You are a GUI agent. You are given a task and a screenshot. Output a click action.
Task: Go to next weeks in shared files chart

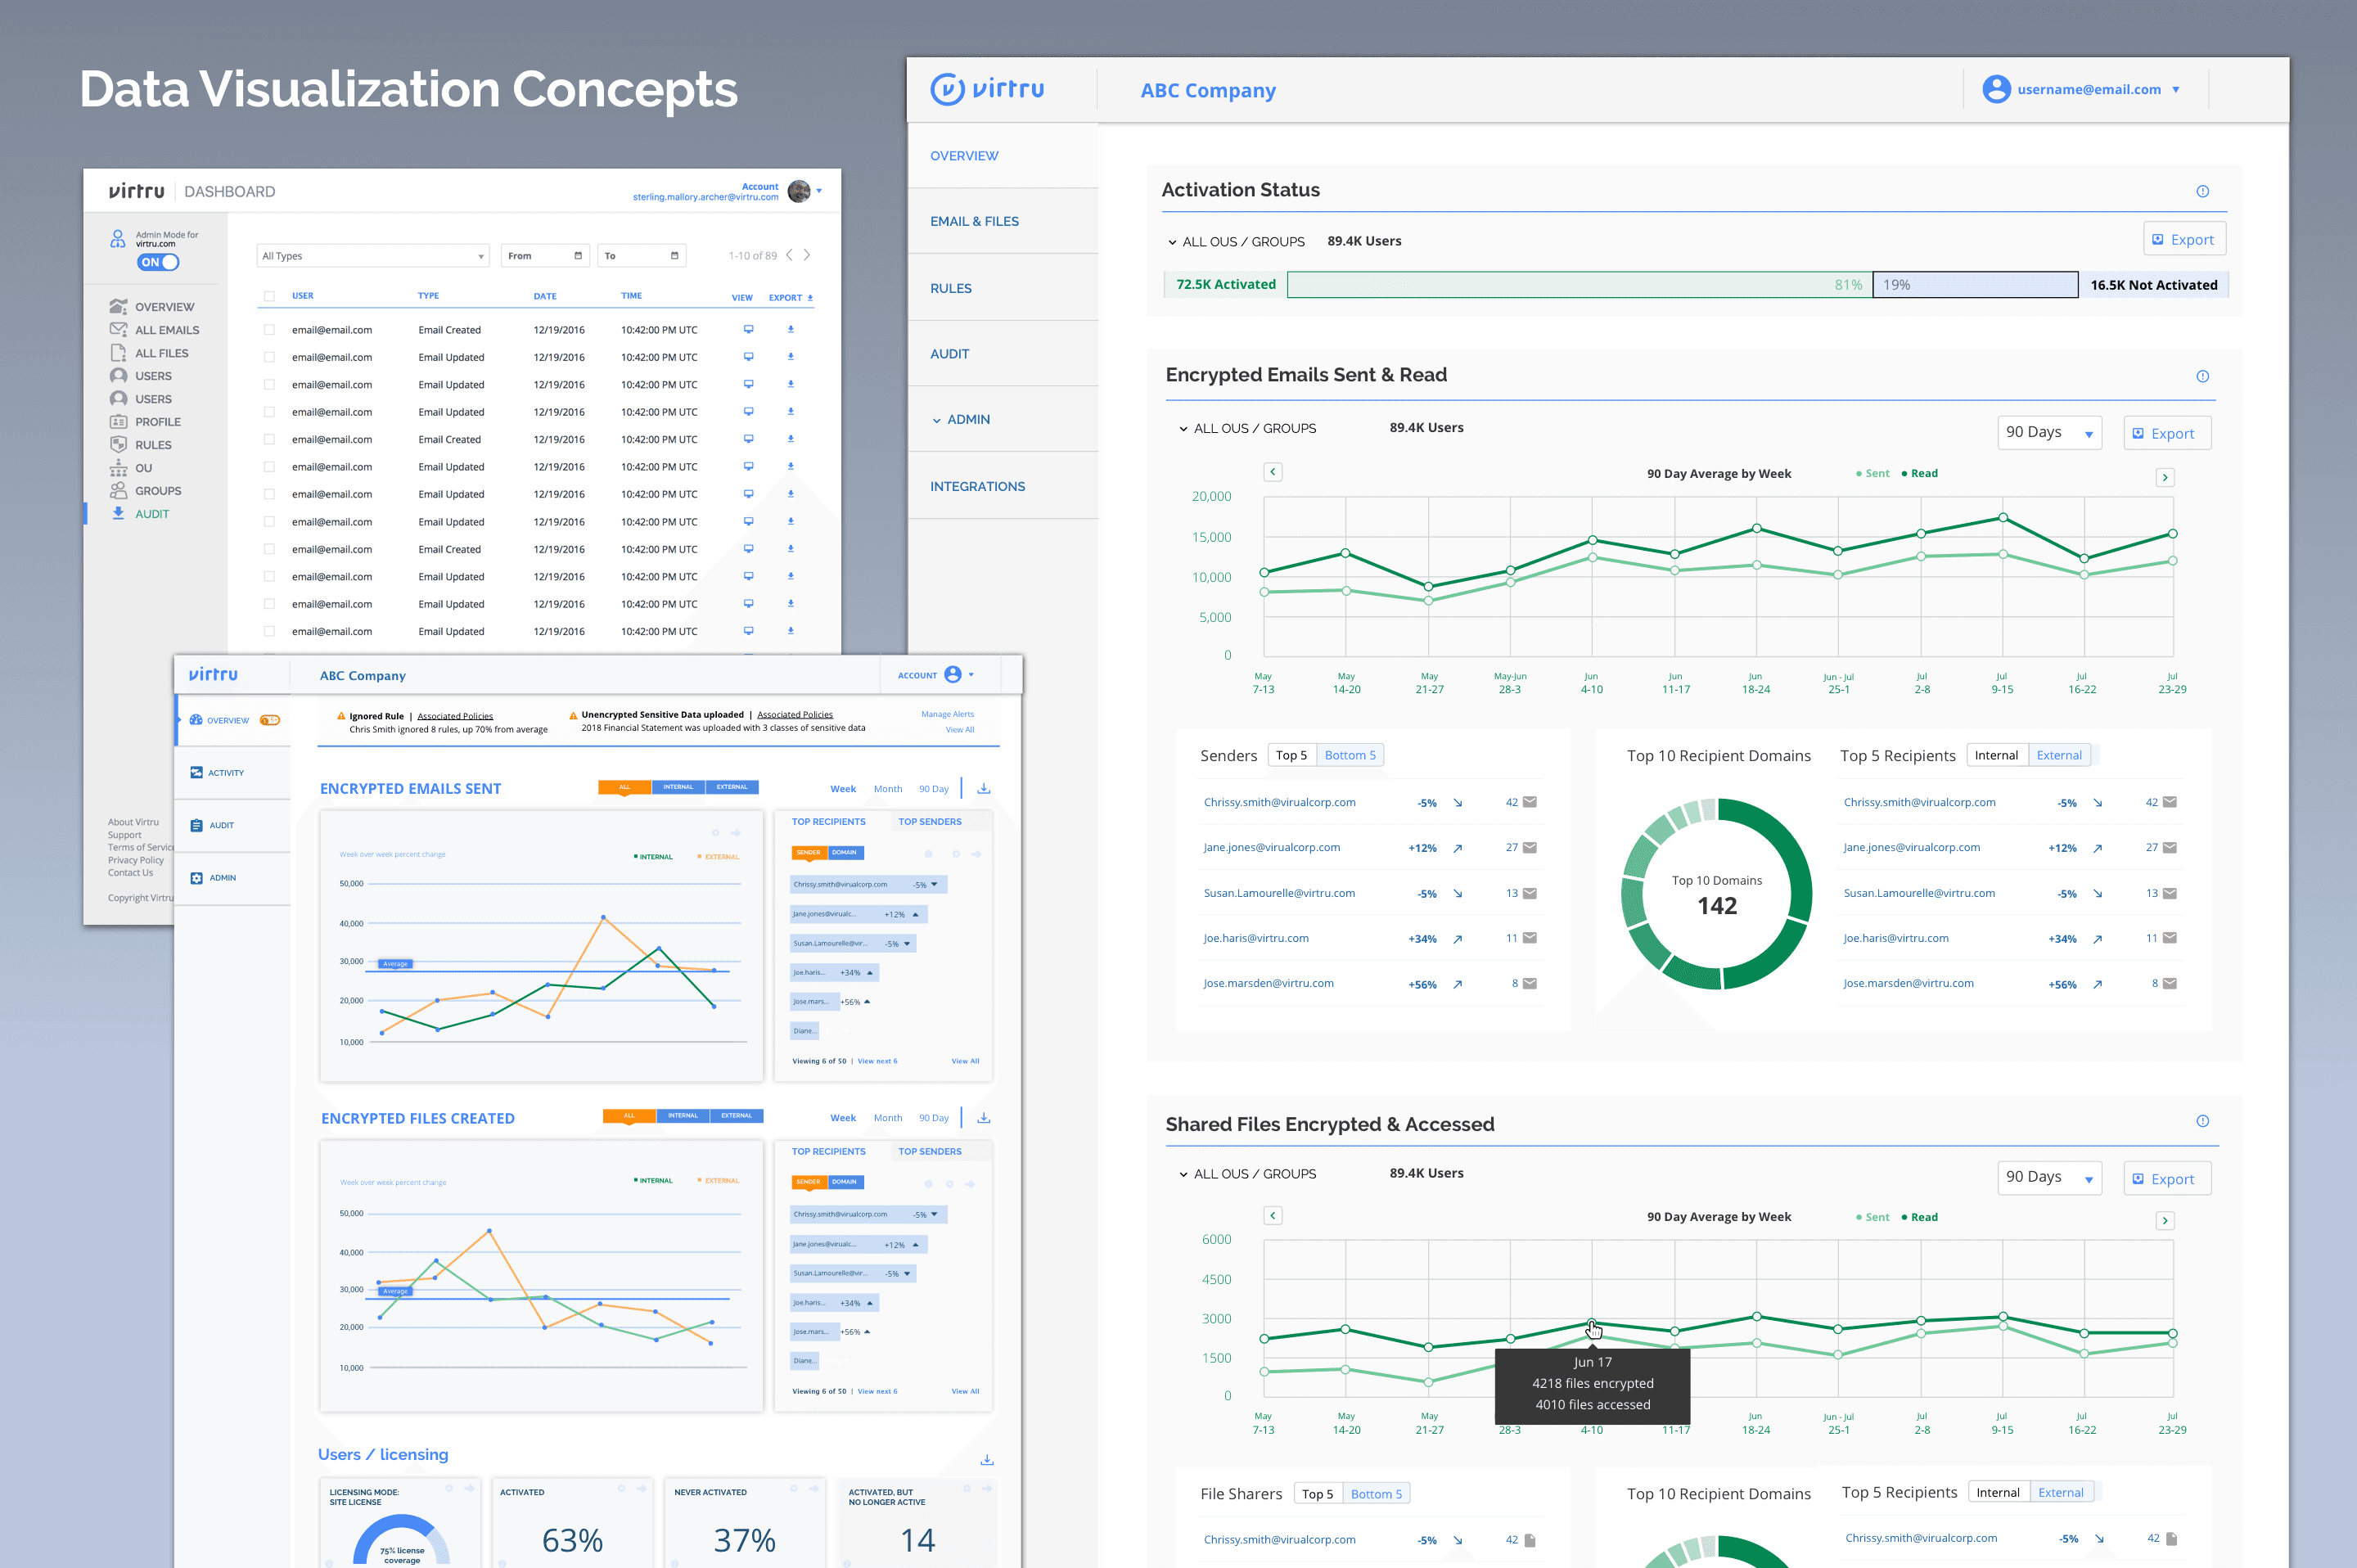2165,1220
